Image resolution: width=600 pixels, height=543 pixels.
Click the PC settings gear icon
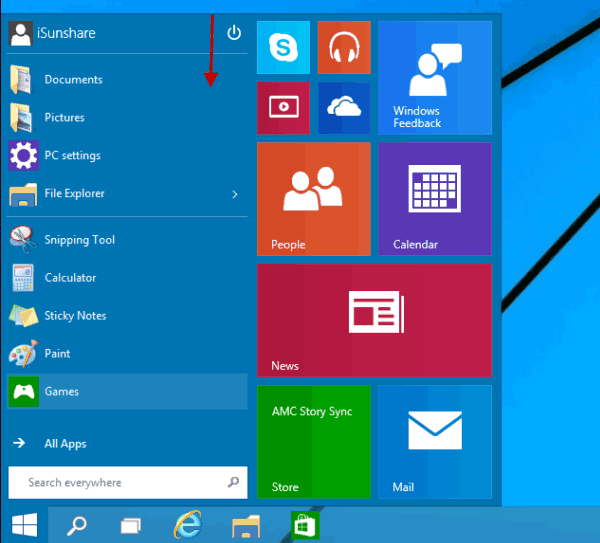(23, 155)
